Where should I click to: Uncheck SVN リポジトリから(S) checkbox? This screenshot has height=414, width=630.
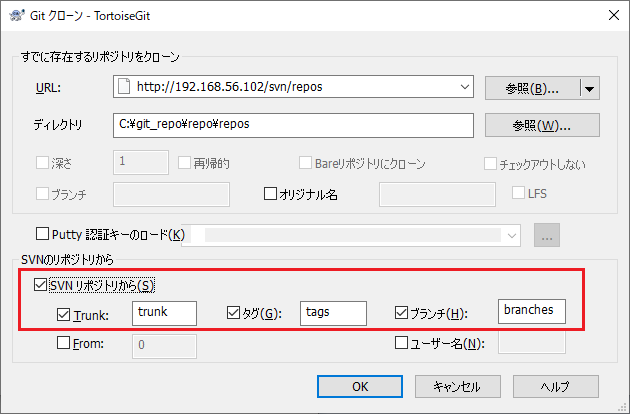[40, 285]
